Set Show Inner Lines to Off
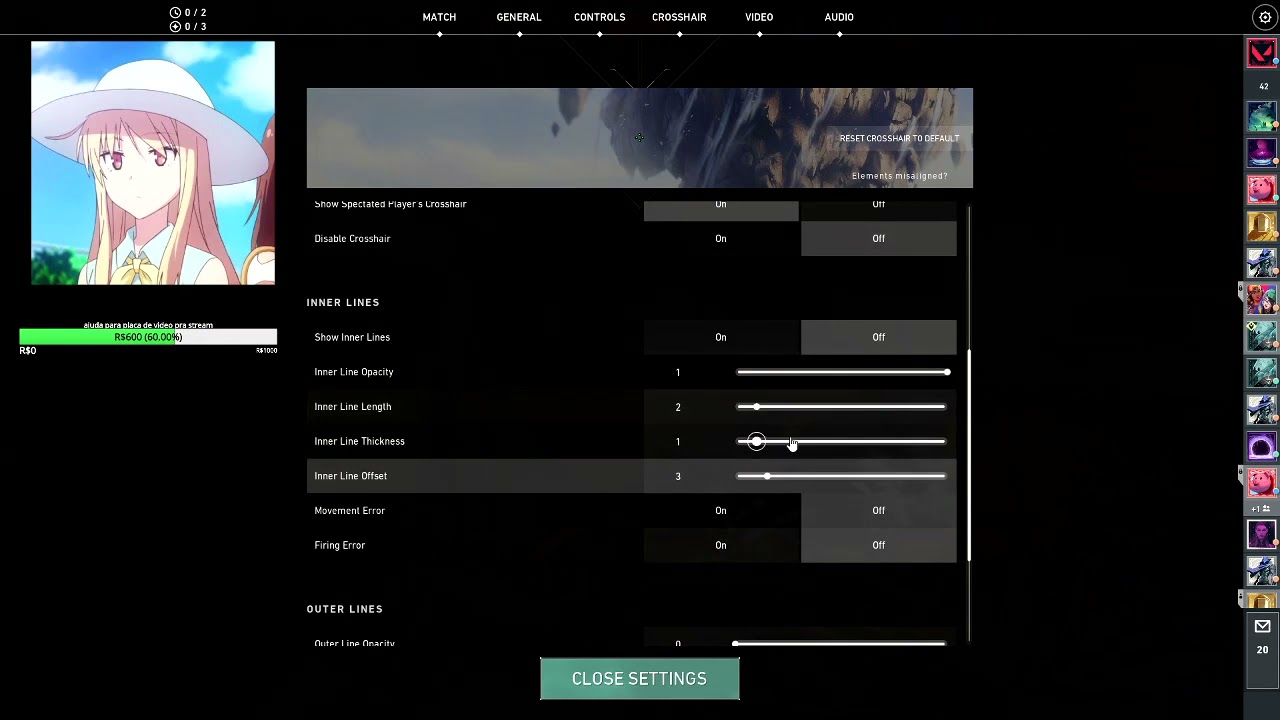 point(879,337)
